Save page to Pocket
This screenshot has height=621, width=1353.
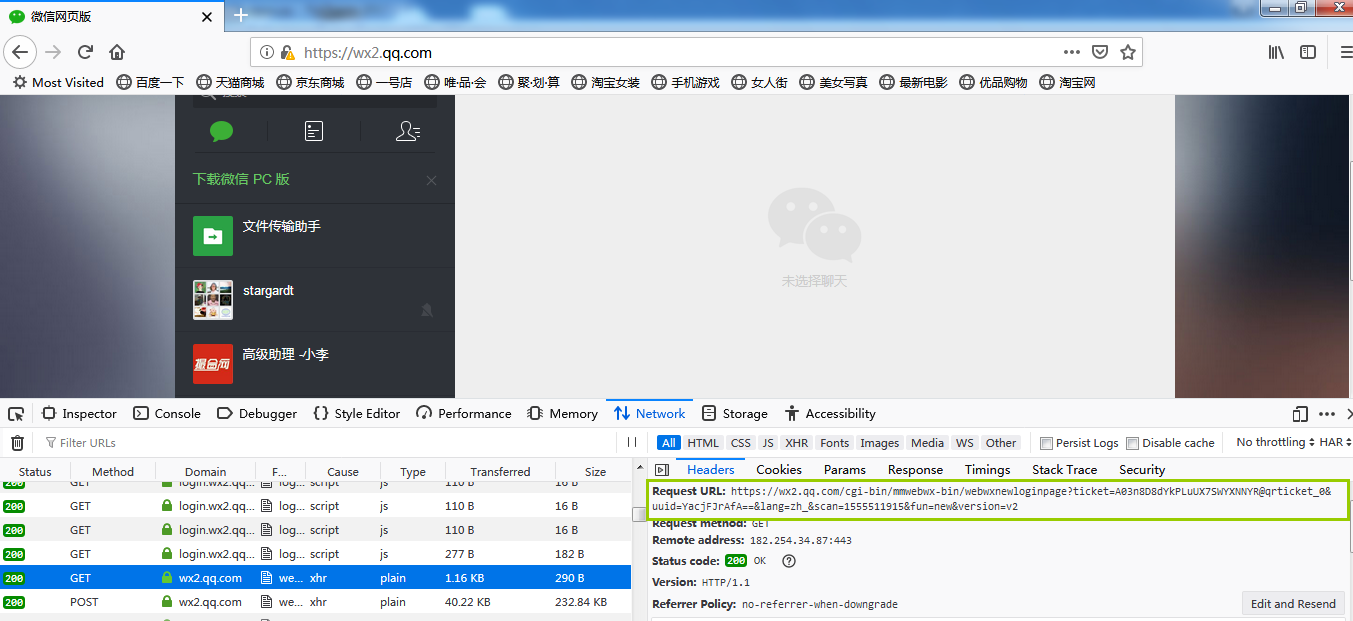click(x=1099, y=52)
